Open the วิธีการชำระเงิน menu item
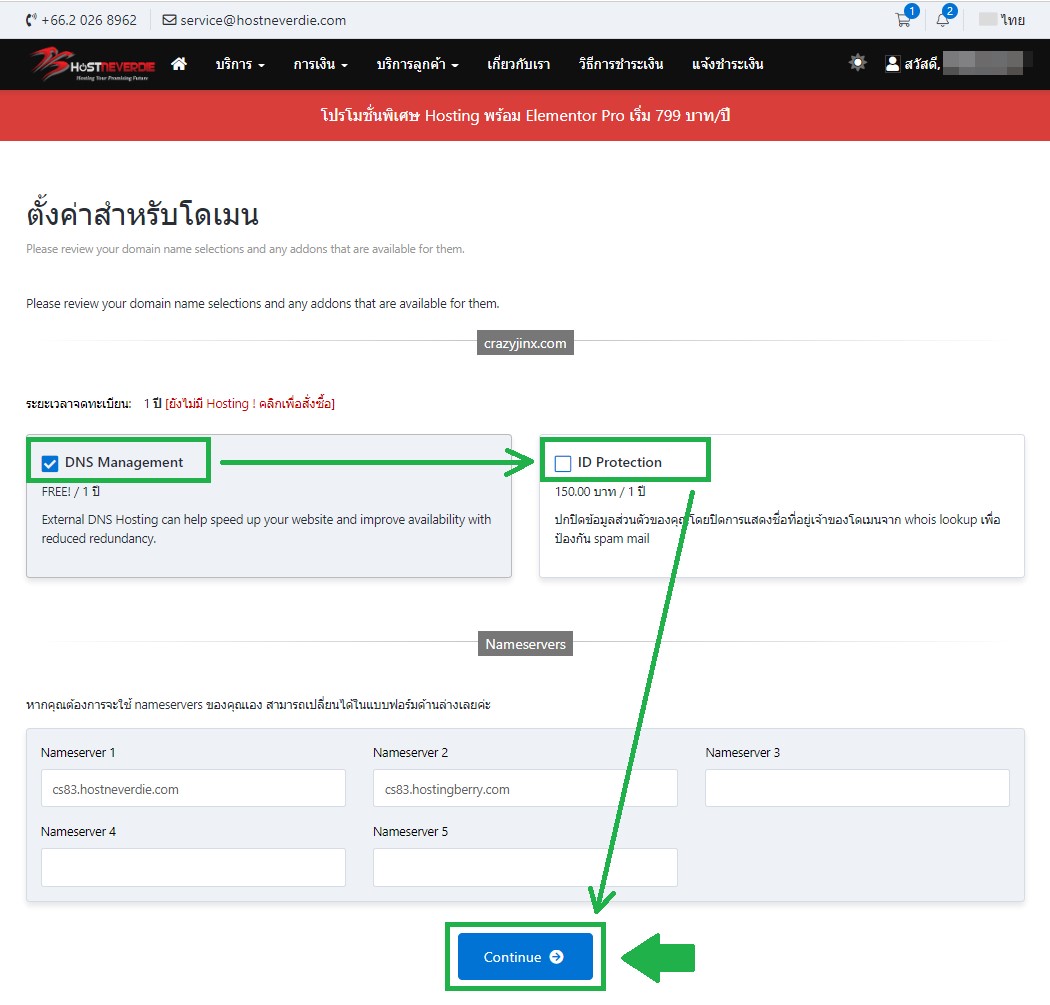 tap(620, 64)
